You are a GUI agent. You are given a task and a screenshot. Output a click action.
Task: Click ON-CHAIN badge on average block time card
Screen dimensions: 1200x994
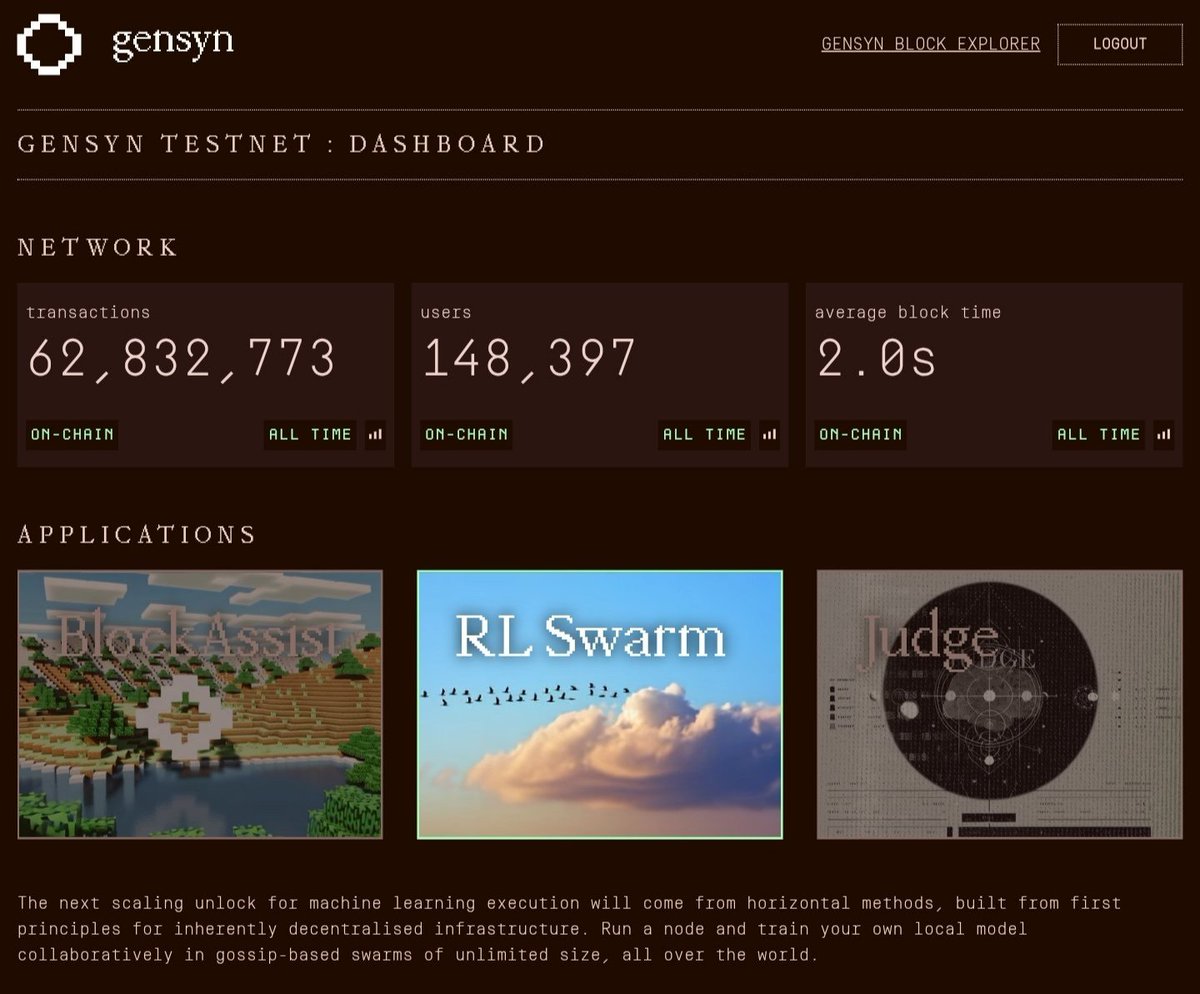860,434
